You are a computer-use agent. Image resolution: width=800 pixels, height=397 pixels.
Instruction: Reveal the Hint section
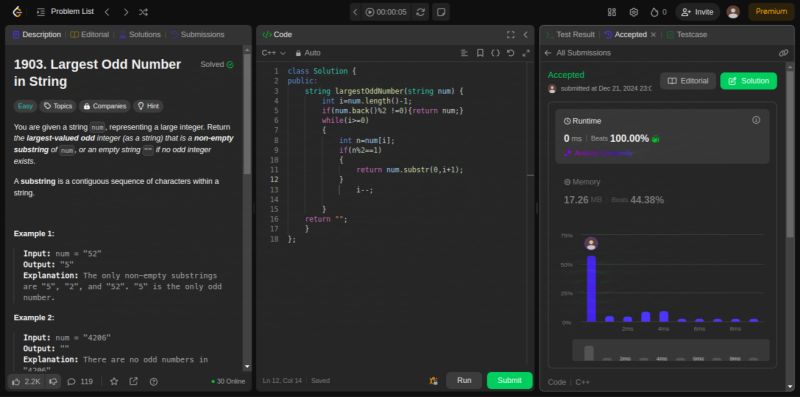pos(148,106)
